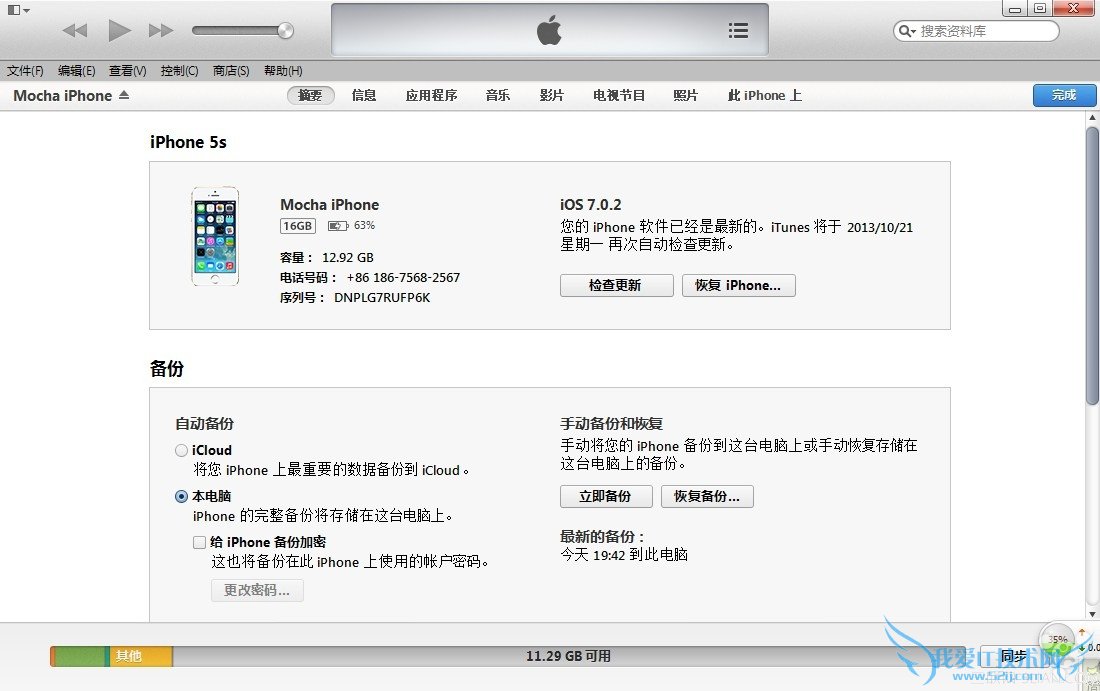The height and width of the screenshot is (691, 1100).
Task: Select the iCloud backup radio button
Action: [x=182, y=450]
